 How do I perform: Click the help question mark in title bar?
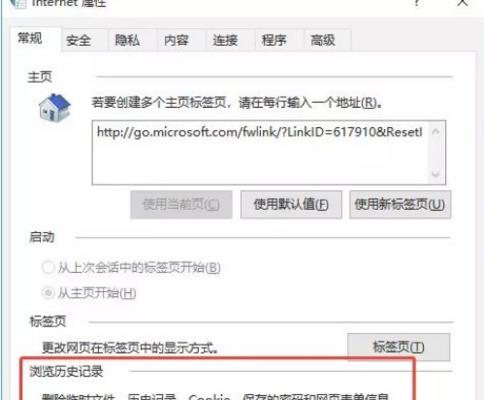(x=417, y=3)
